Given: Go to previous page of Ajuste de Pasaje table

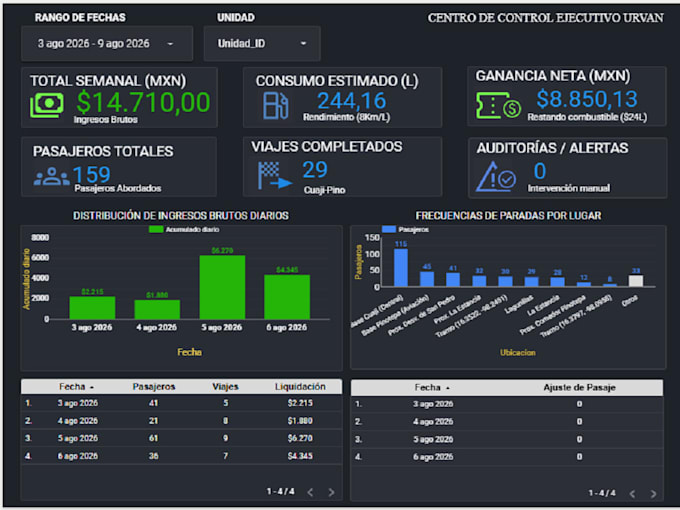Looking at the screenshot, I should [x=632, y=494].
